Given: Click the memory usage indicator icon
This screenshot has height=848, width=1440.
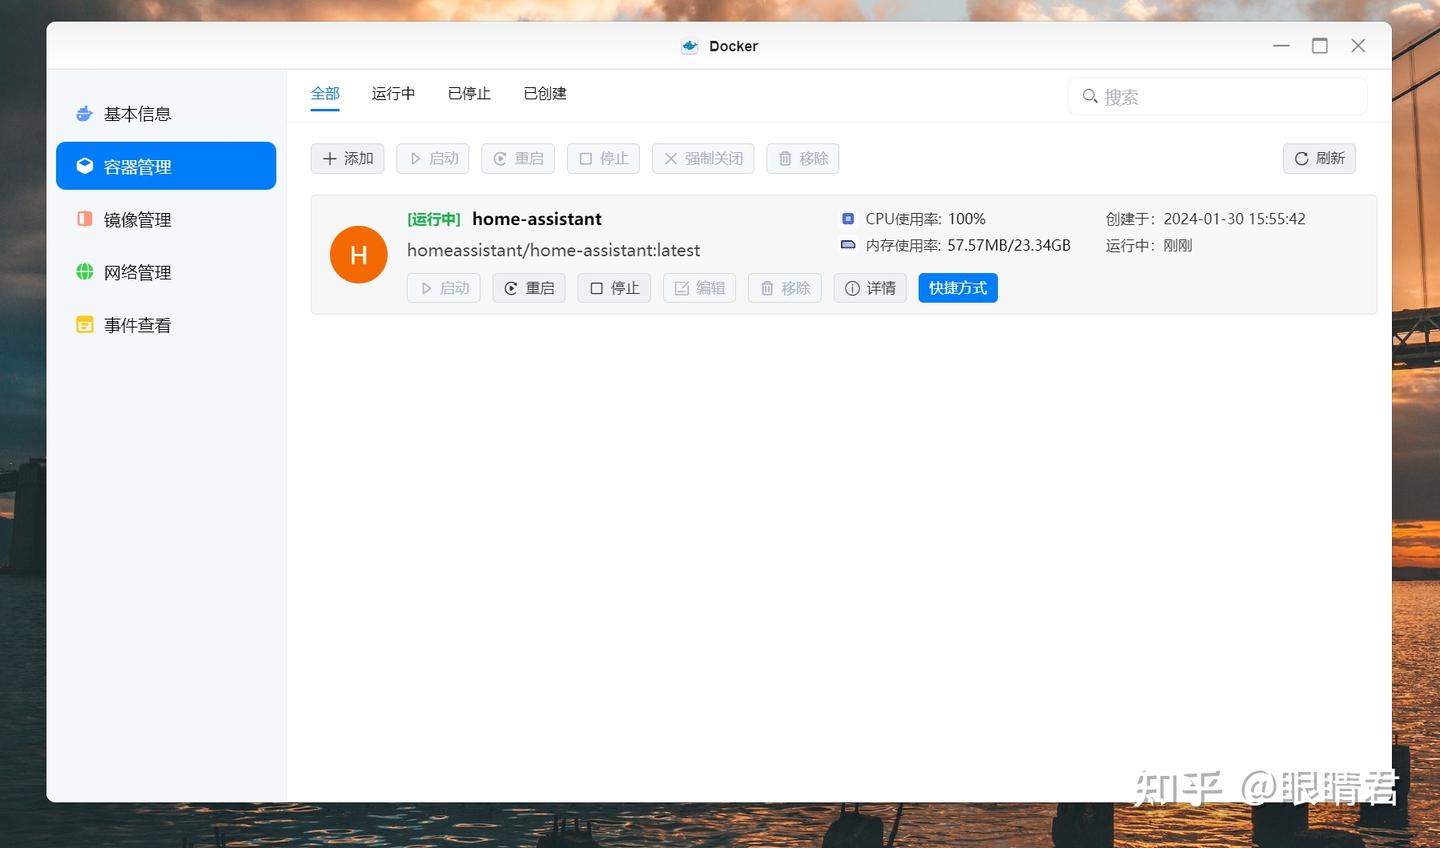Looking at the screenshot, I should (847, 244).
